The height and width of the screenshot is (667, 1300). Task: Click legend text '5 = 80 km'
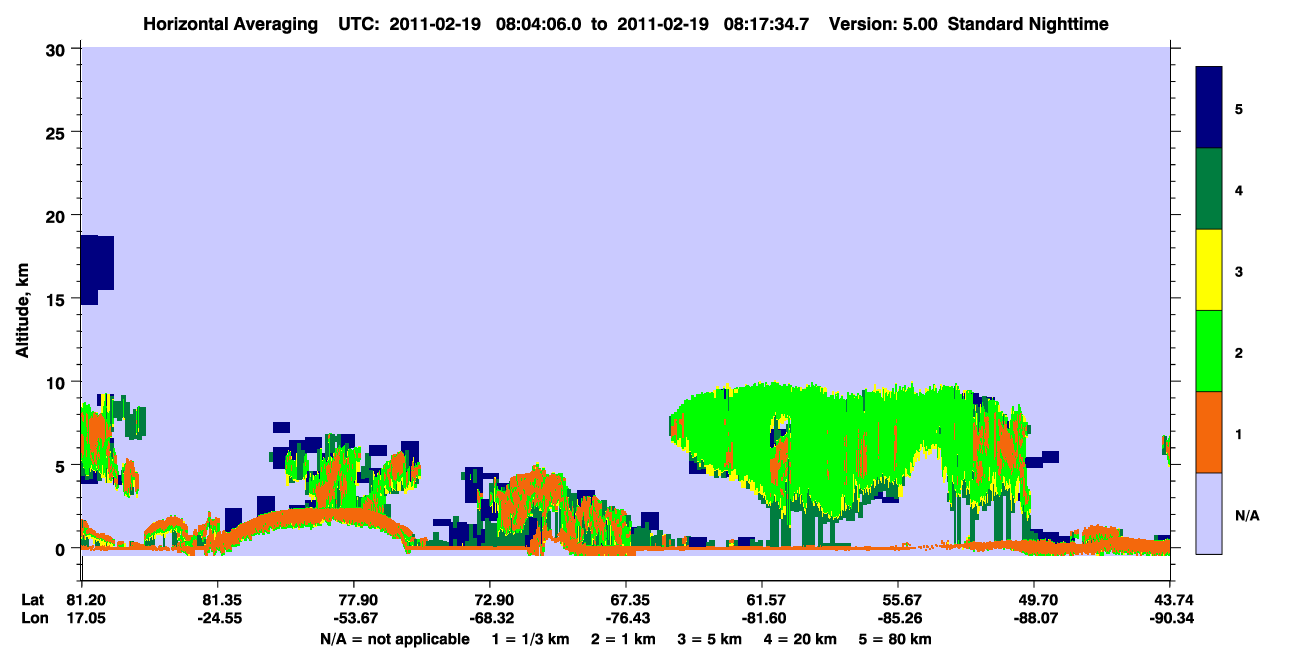pos(896,639)
